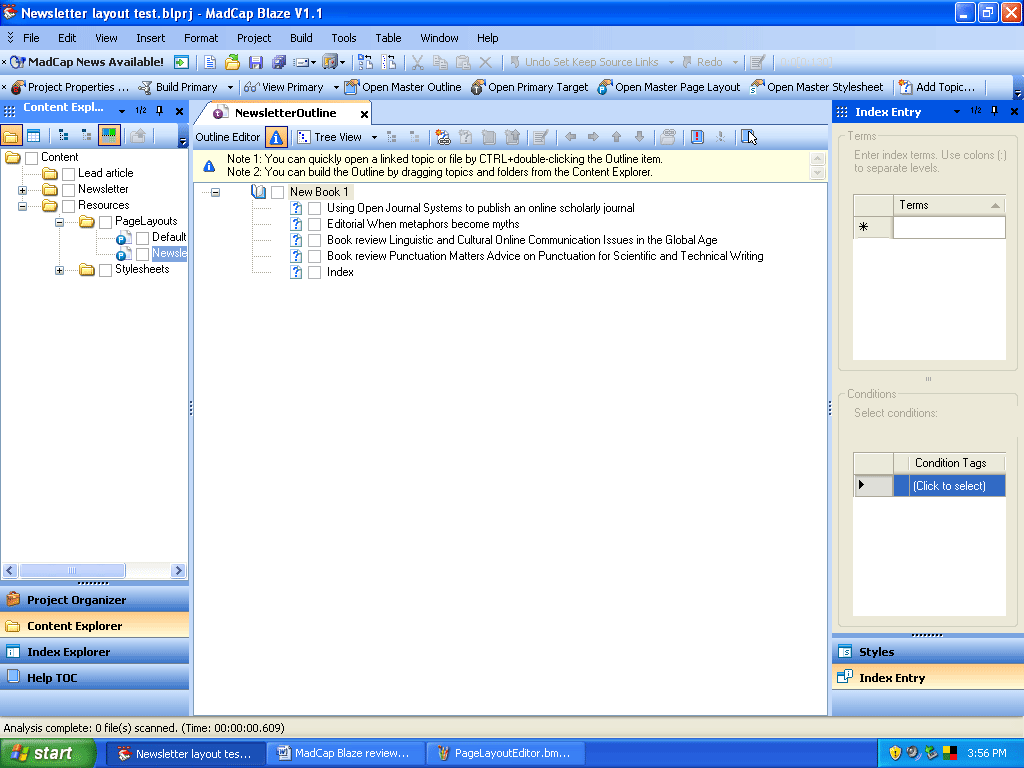Click the Windows start button
The height and width of the screenshot is (768, 1024).
(48, 753)
